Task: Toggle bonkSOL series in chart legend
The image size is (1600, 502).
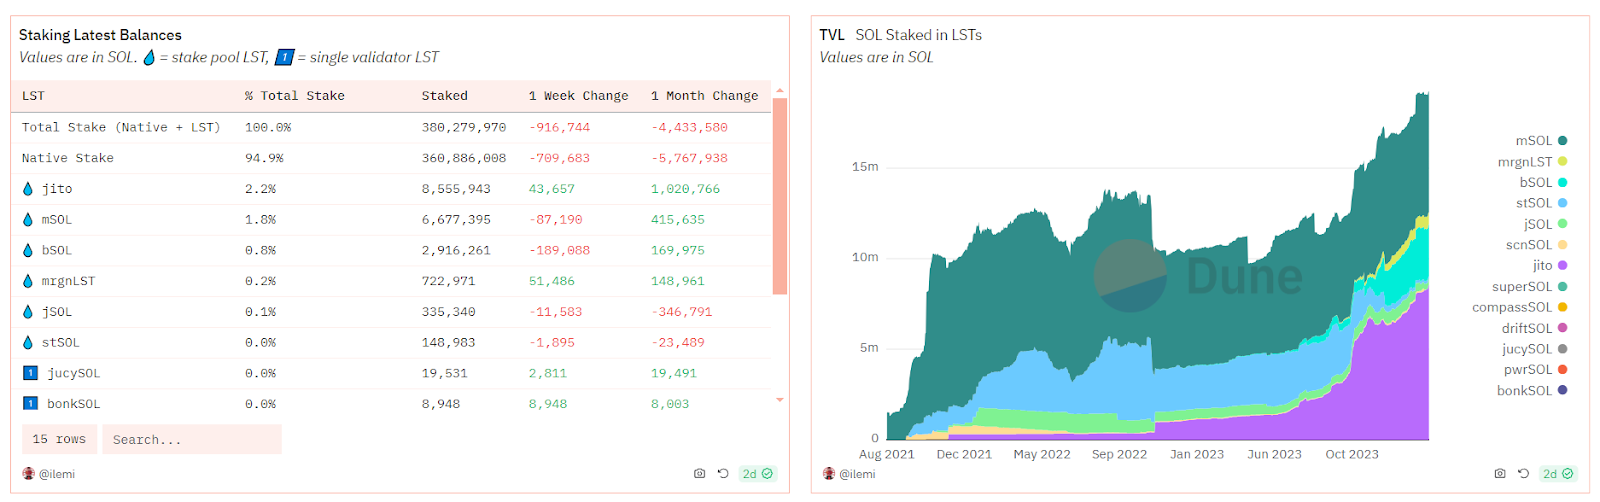Action: point(1532,391)
